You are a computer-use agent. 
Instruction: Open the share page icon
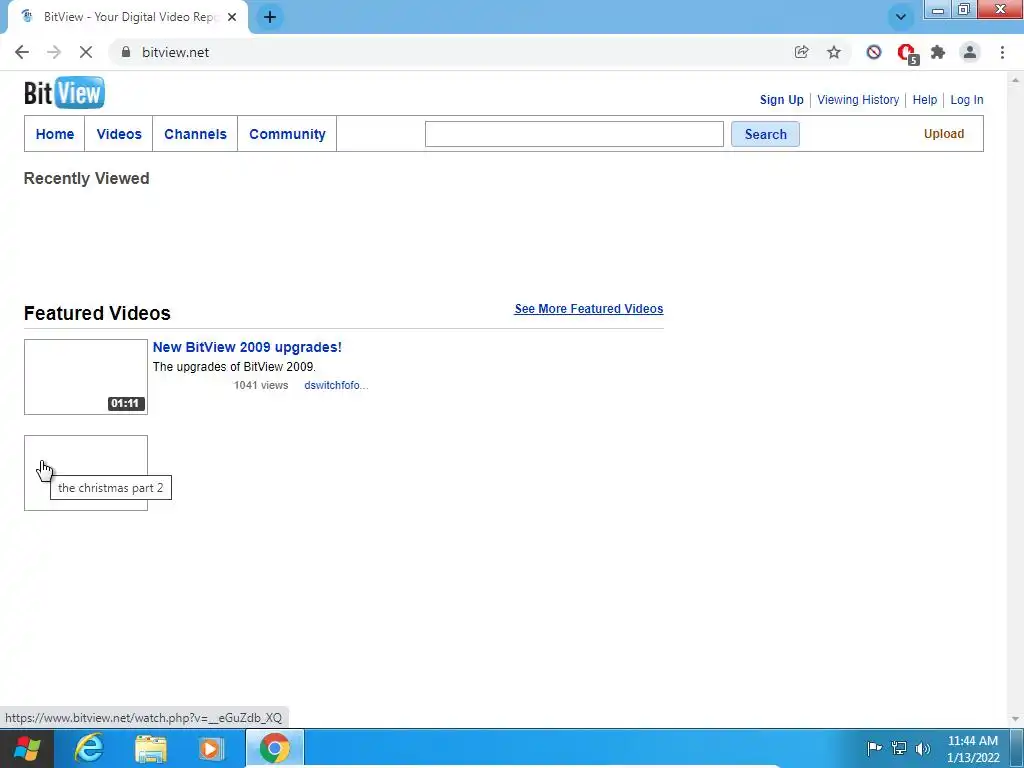(x=801, y=52)
